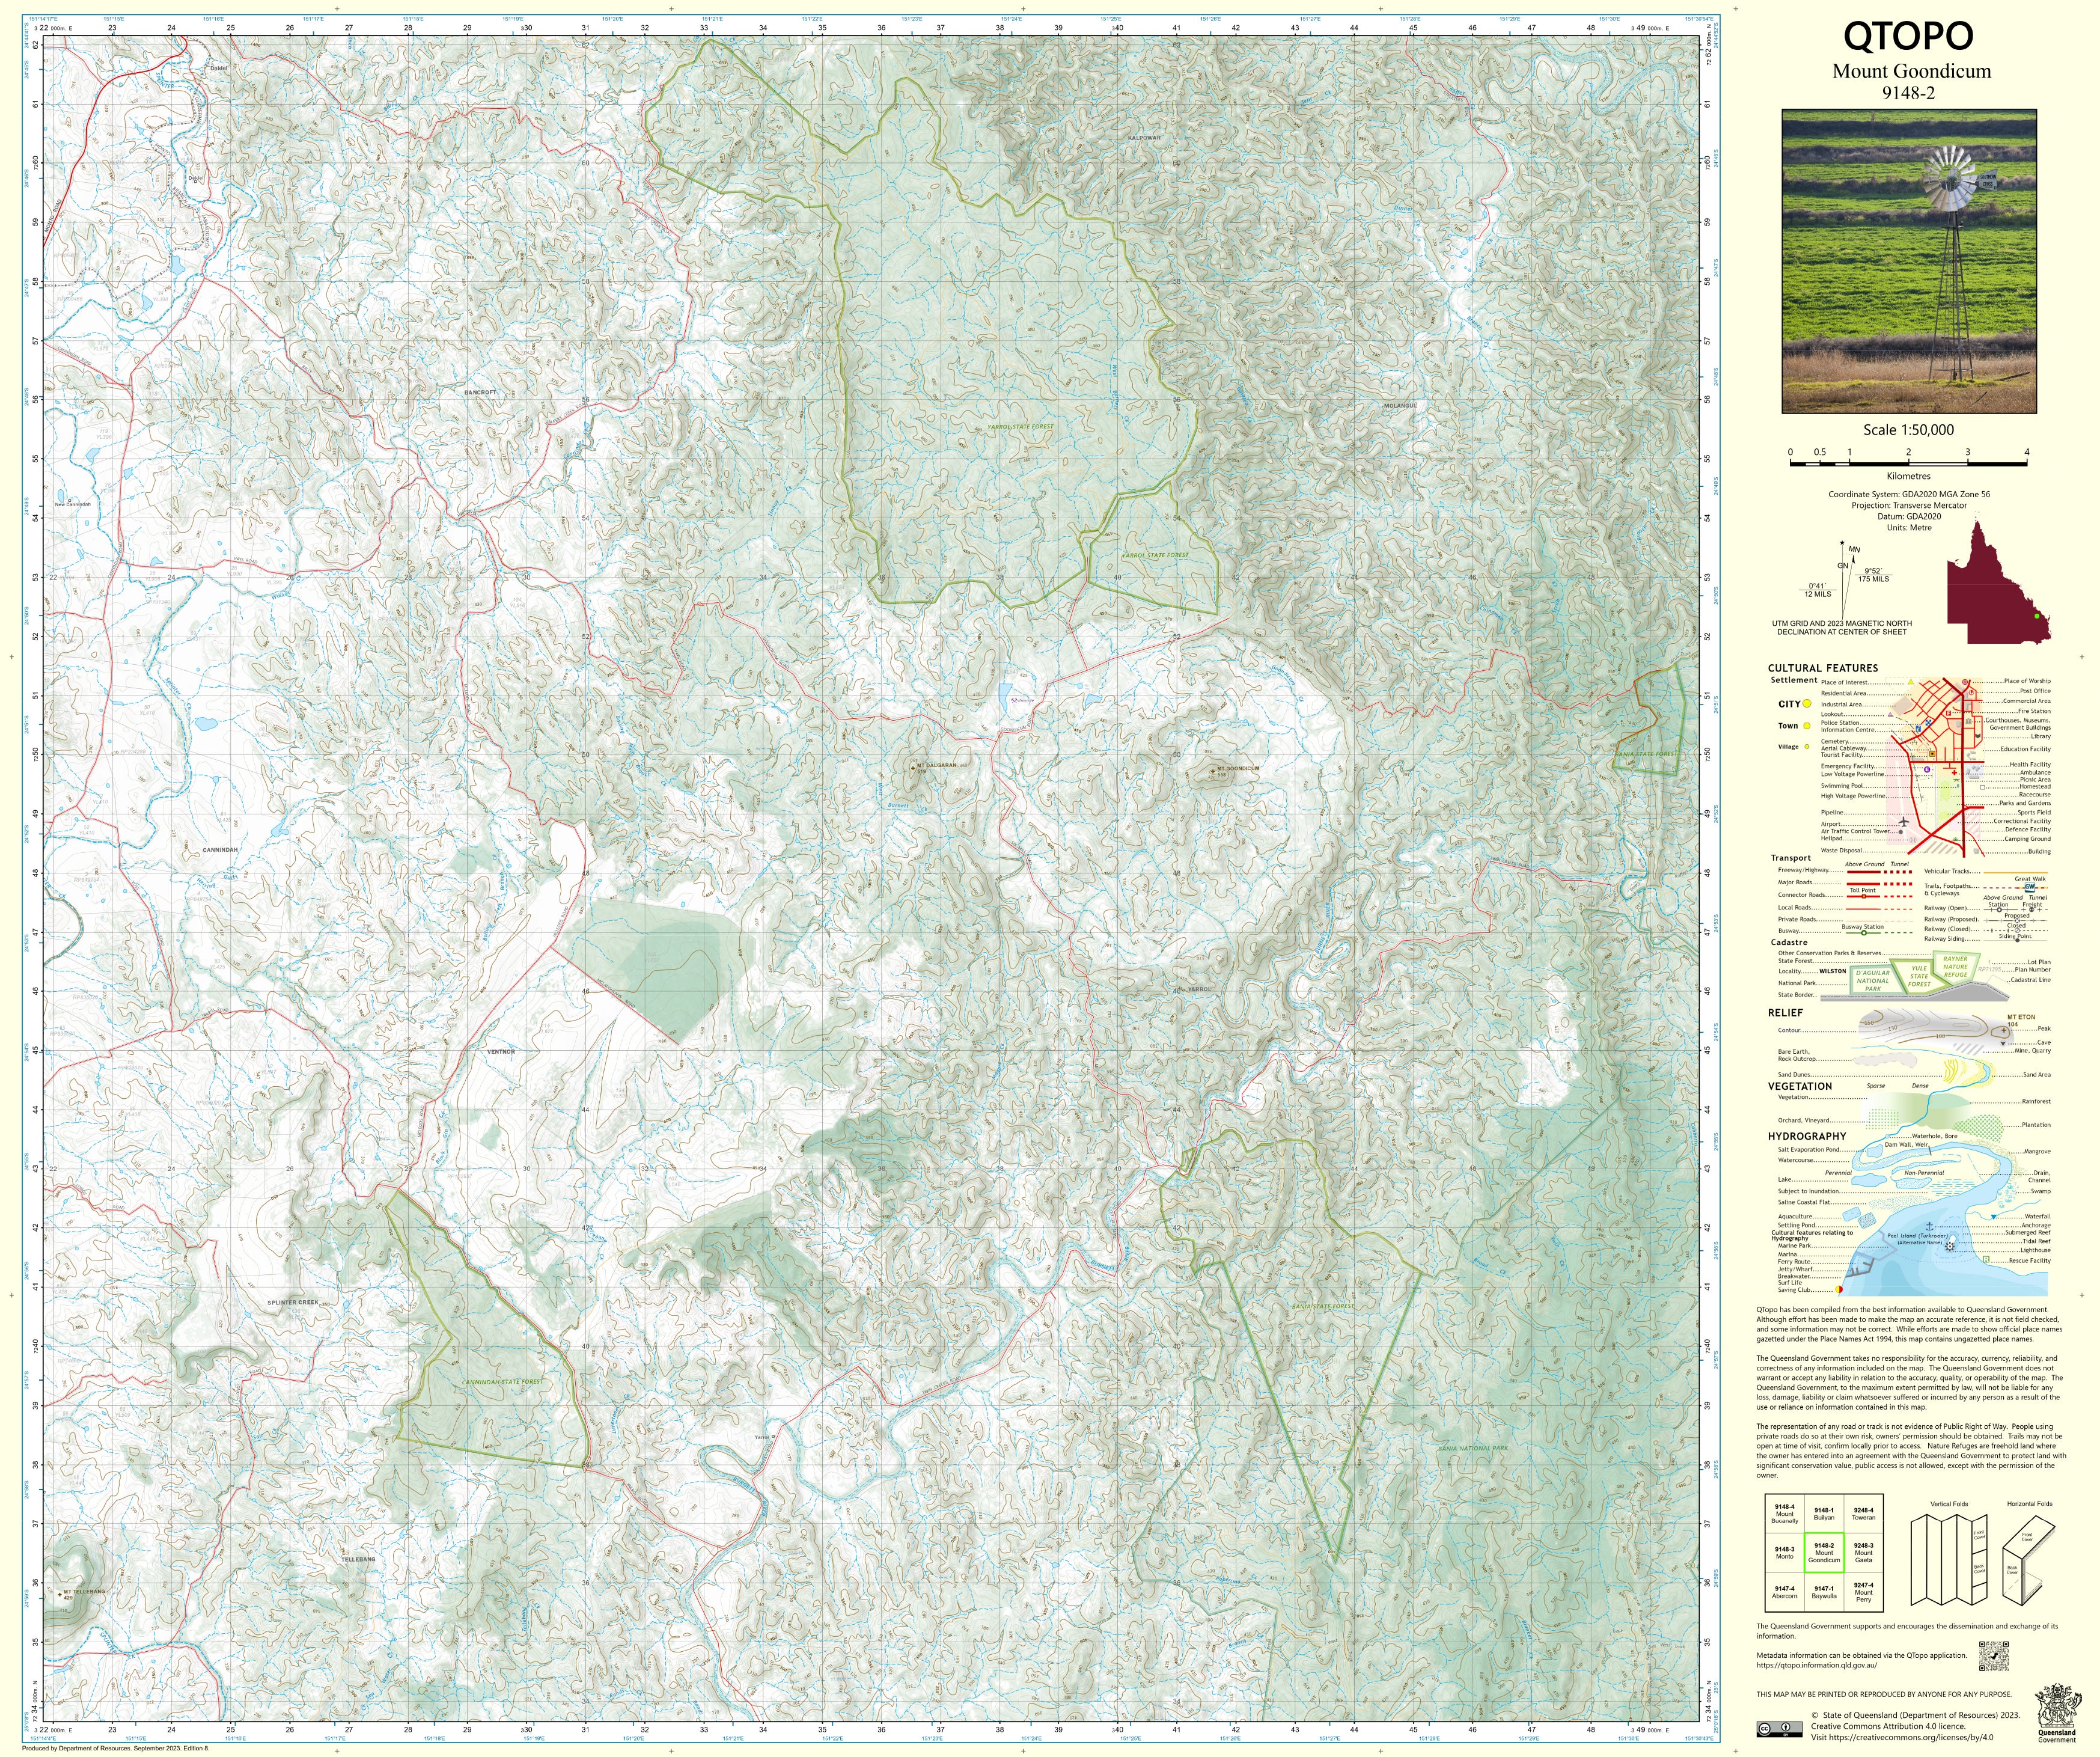Select the 9248-3 Mount Gaeta cell
The image size is (2100, 1757).
(x=1863, y=1553)
